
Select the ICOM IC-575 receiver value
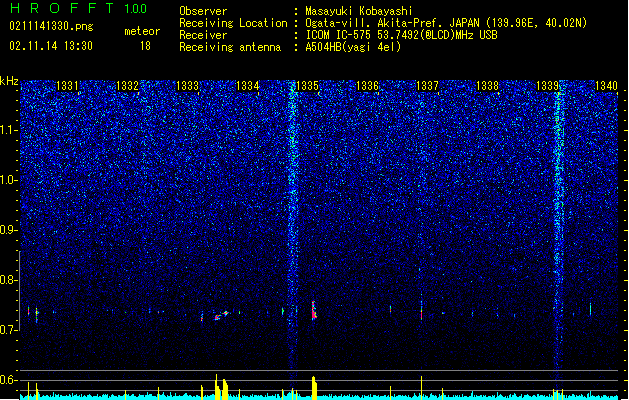(x=401, y=35)
